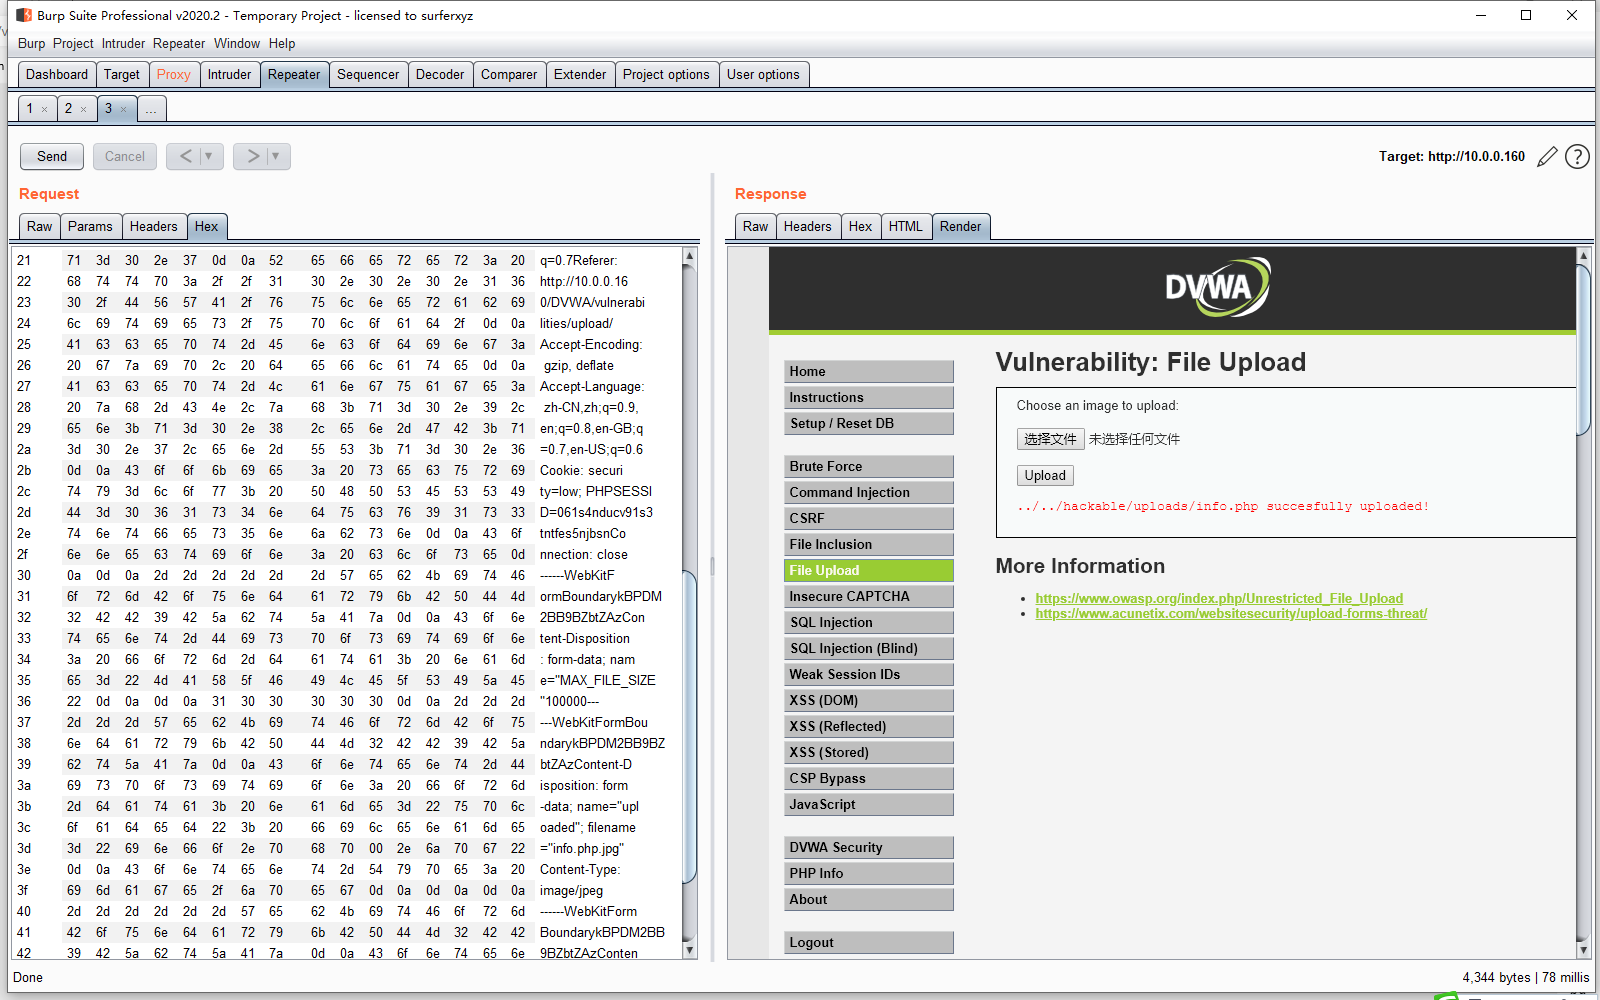Switch to the Target tab
This screenshot has height=1000, width=1600.
[x=122, y=75]
